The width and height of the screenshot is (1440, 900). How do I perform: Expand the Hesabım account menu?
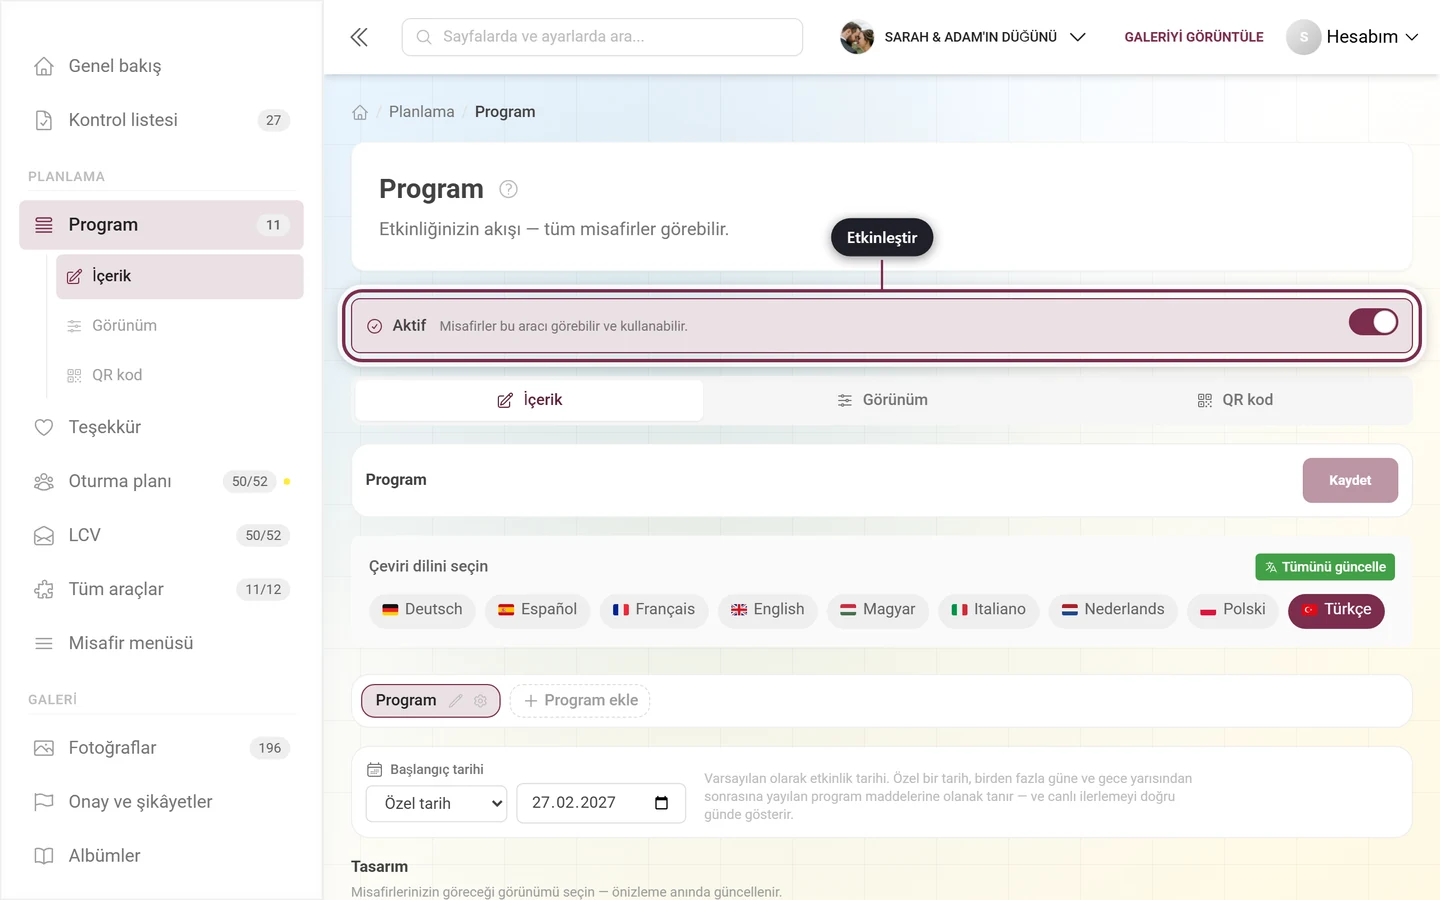click(x=1353, y=37)
